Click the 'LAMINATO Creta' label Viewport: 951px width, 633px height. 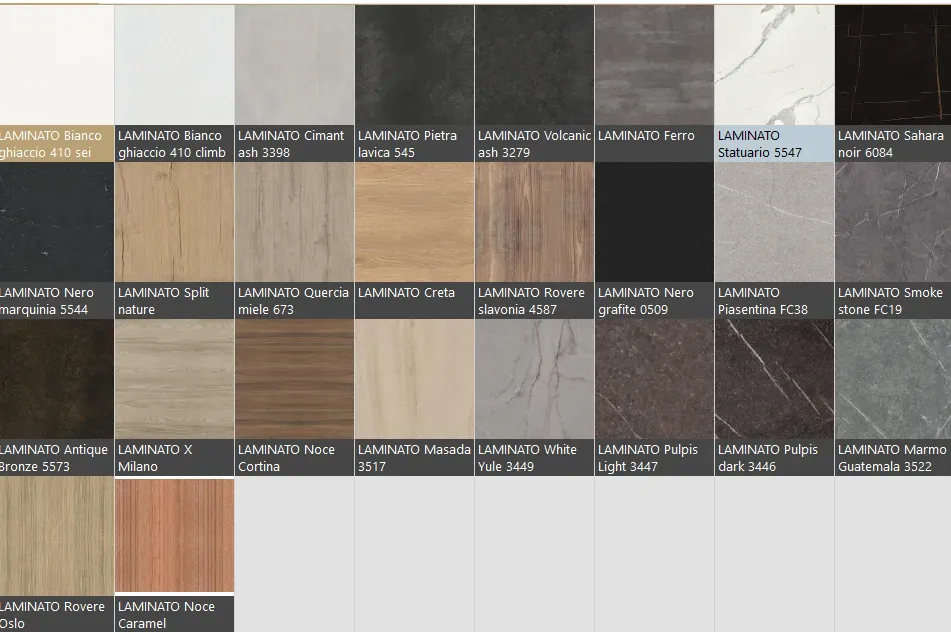click(415, 301)
